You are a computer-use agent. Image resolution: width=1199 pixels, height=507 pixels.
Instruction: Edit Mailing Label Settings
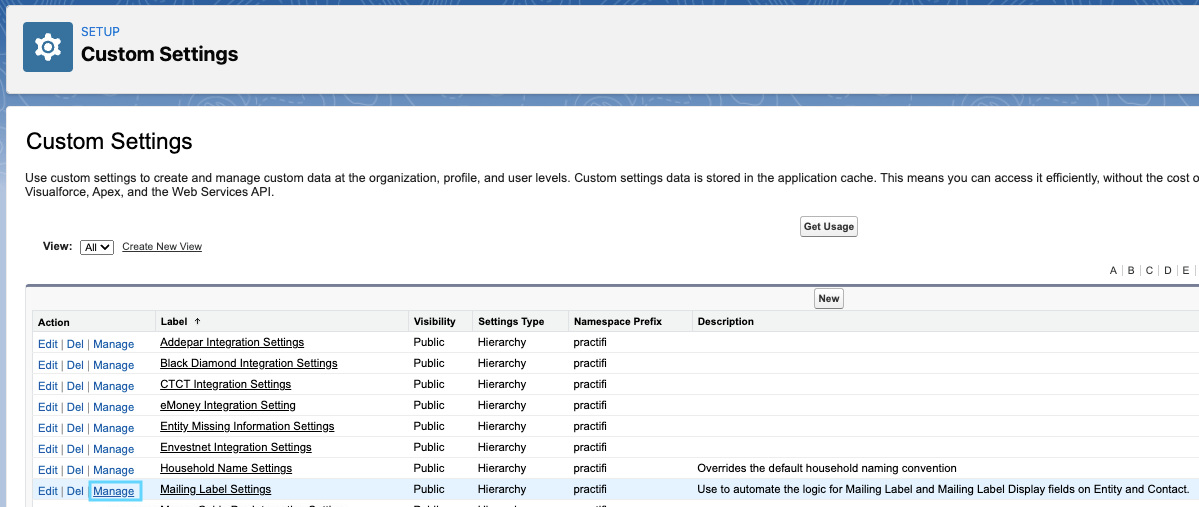pos(47,491)
